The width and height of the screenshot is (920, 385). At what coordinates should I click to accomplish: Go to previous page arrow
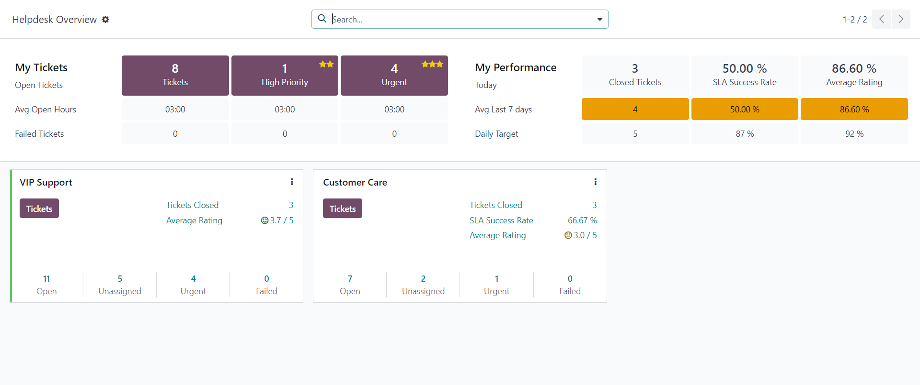881,19
